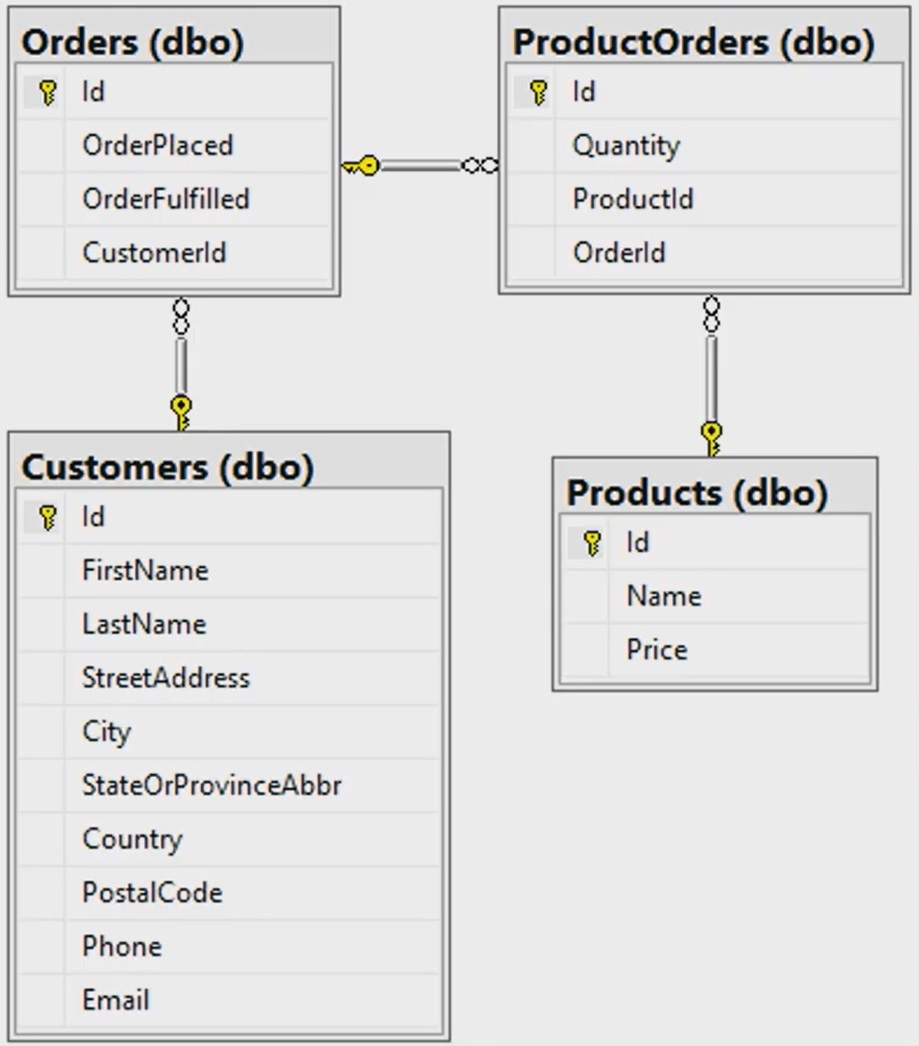Click the key end of the ProductOrders-Products relationship
The height and width of the screenshot is (1046, 919).
tap(711, 432)
